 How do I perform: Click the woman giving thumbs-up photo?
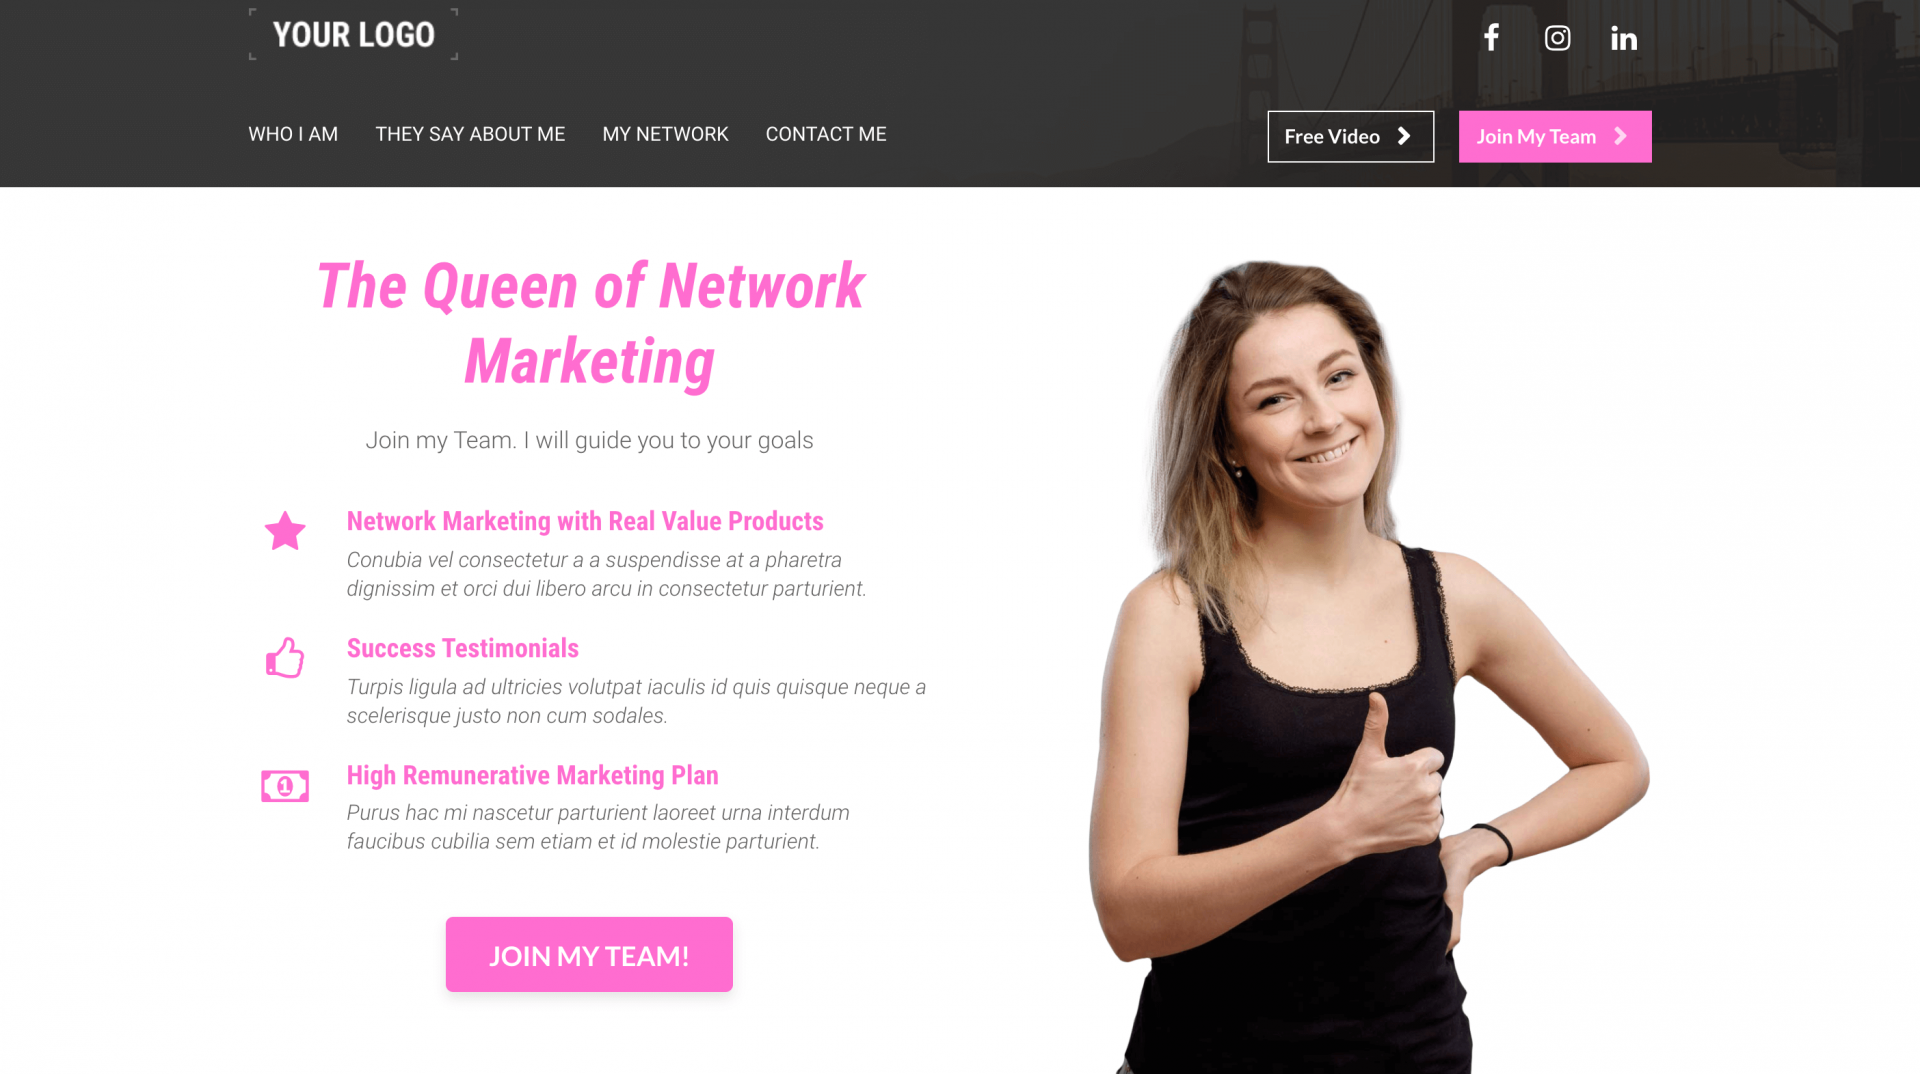(x=1370, y=667)
